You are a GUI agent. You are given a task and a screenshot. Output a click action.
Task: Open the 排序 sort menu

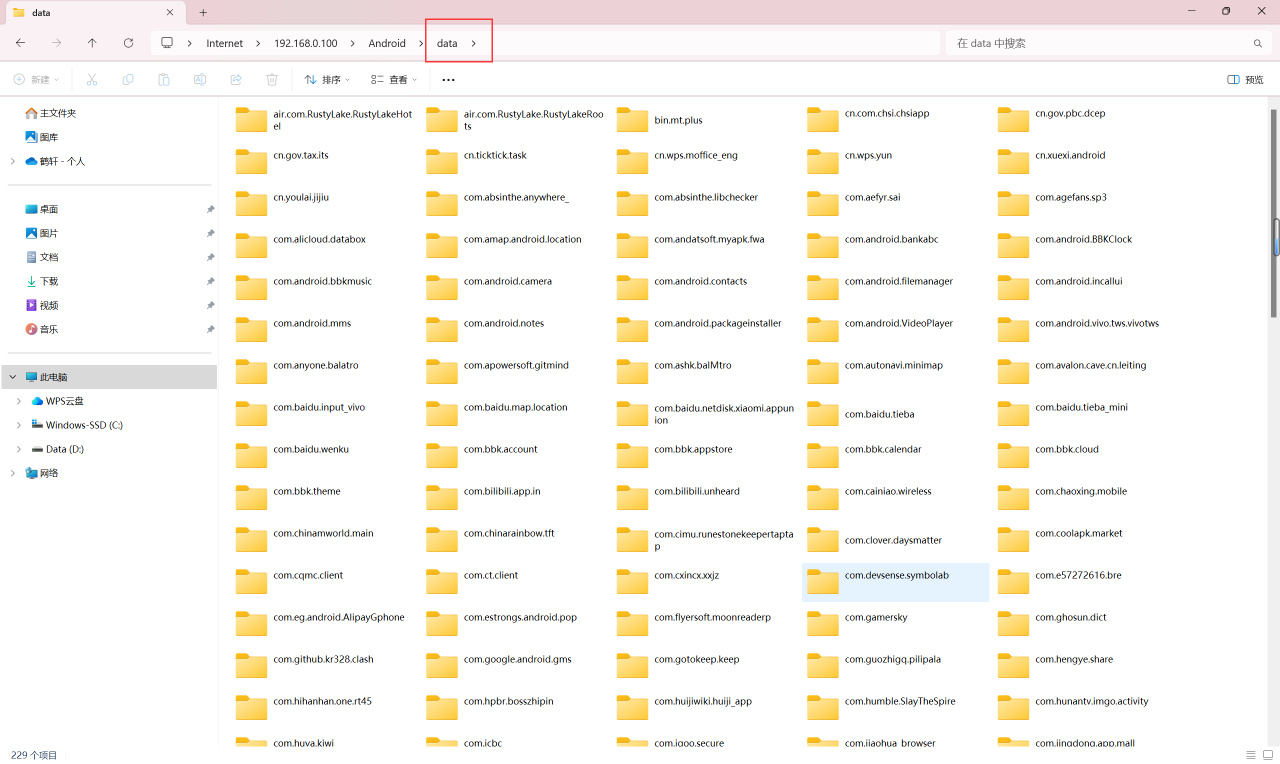(x=328, y=79)
